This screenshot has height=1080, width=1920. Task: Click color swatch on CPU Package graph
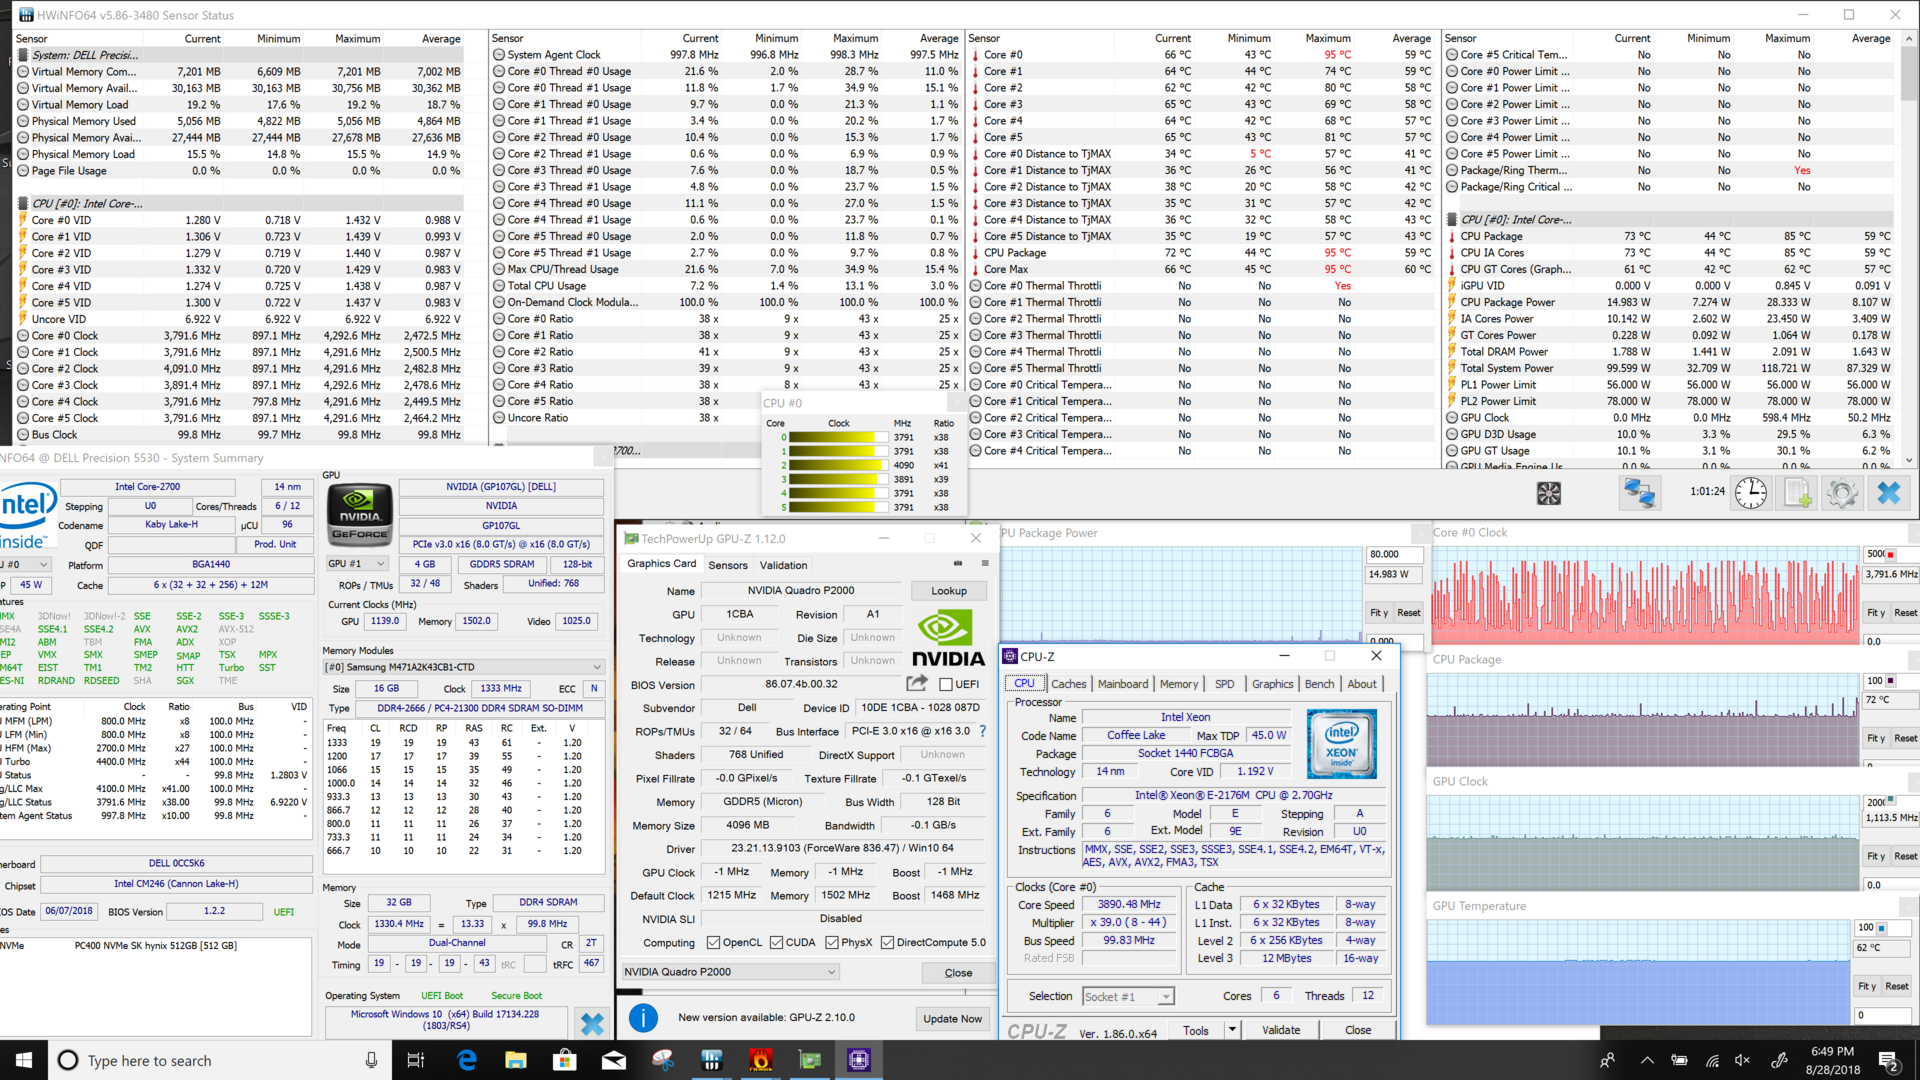pyautogui.click(x=1890, y=681)
